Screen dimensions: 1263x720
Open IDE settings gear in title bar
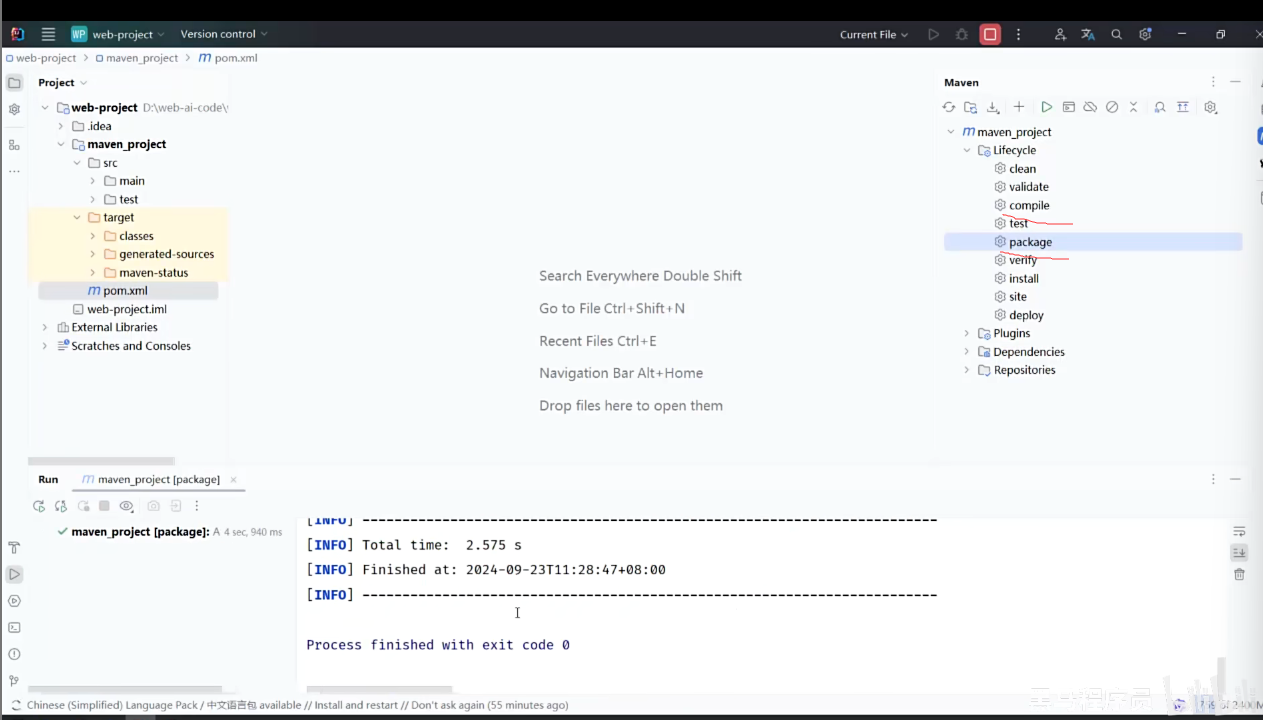1145,34
